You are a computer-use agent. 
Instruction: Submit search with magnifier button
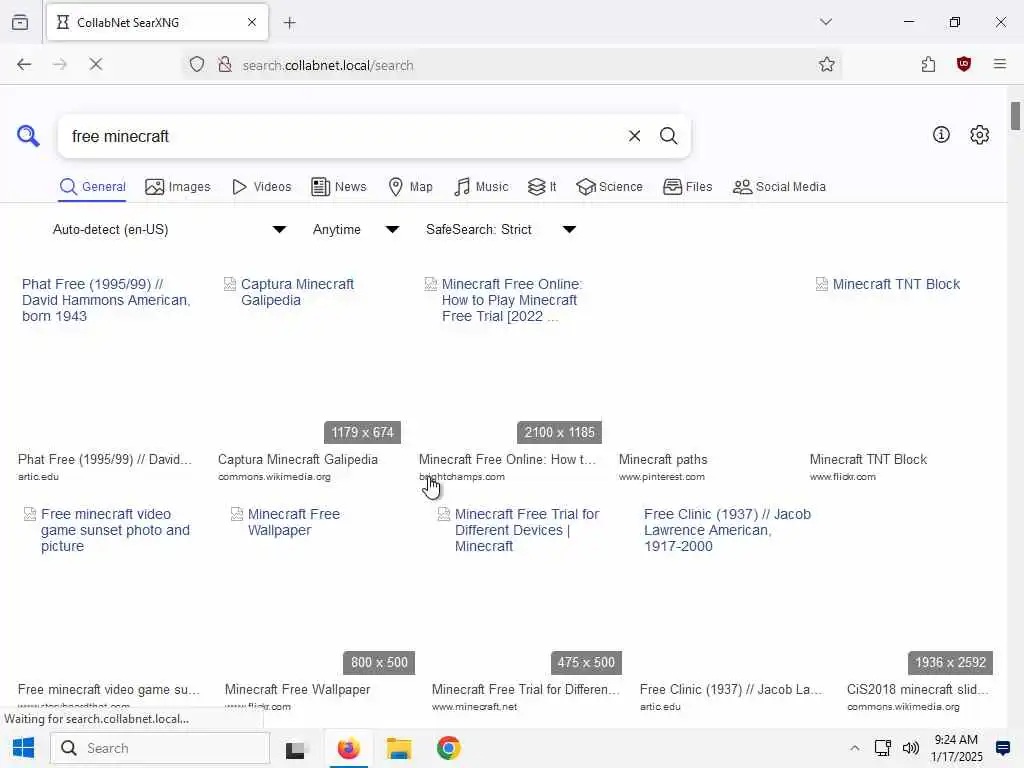coord(668,136)
